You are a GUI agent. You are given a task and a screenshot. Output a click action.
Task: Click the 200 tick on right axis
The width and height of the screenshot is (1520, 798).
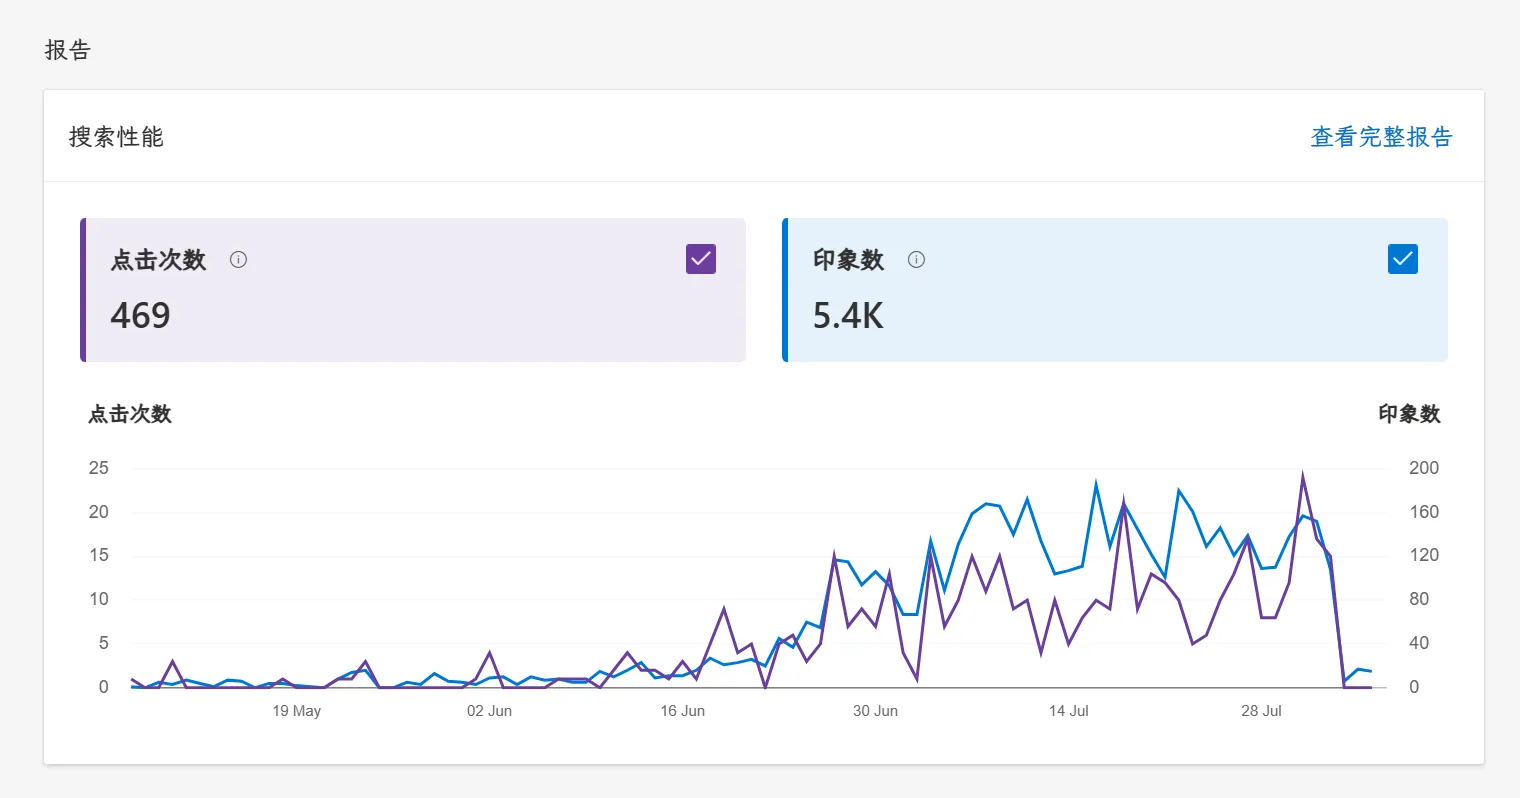[x=1423, y=468]
